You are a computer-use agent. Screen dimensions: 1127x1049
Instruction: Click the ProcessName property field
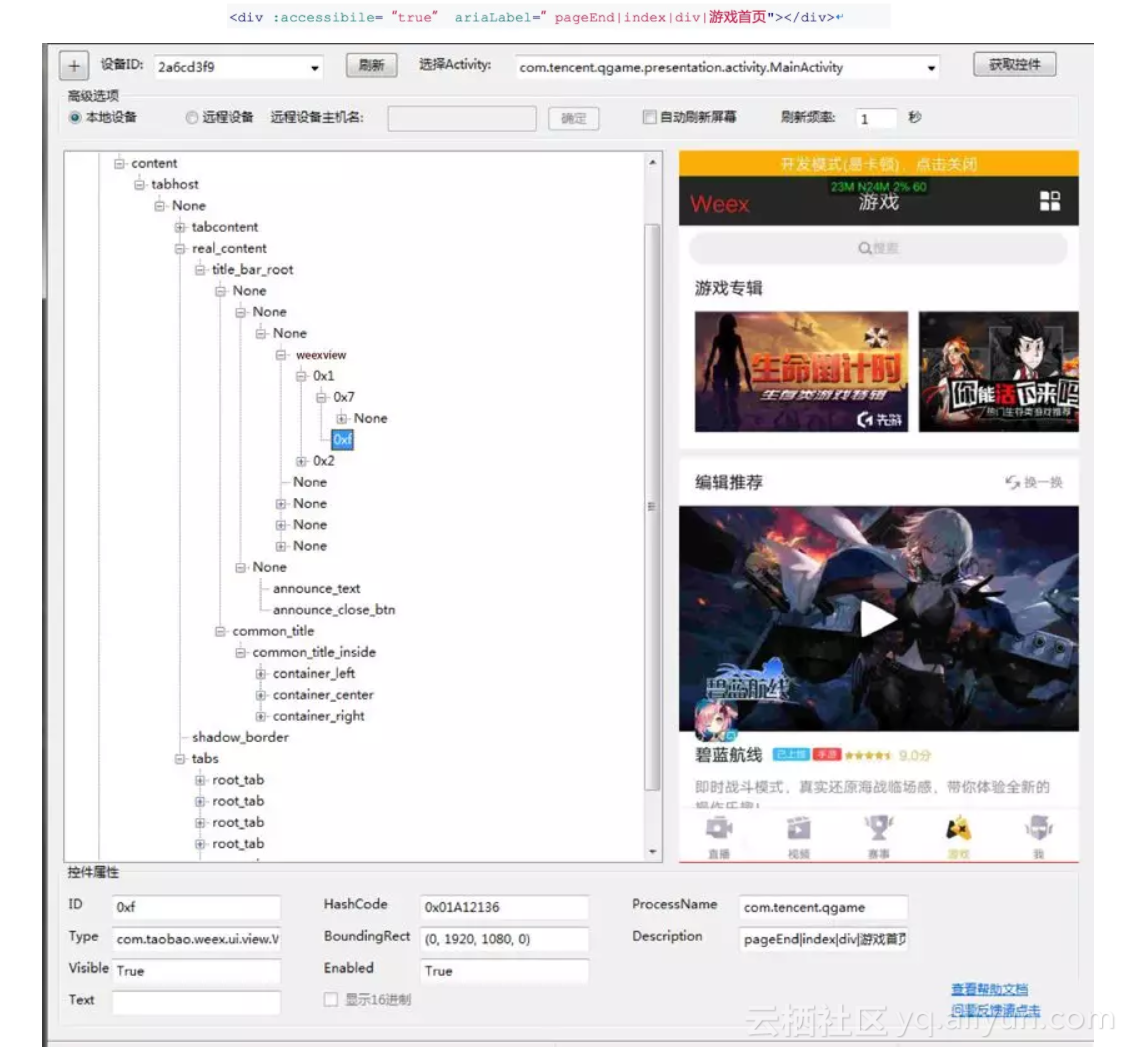(x=823, y=907)
